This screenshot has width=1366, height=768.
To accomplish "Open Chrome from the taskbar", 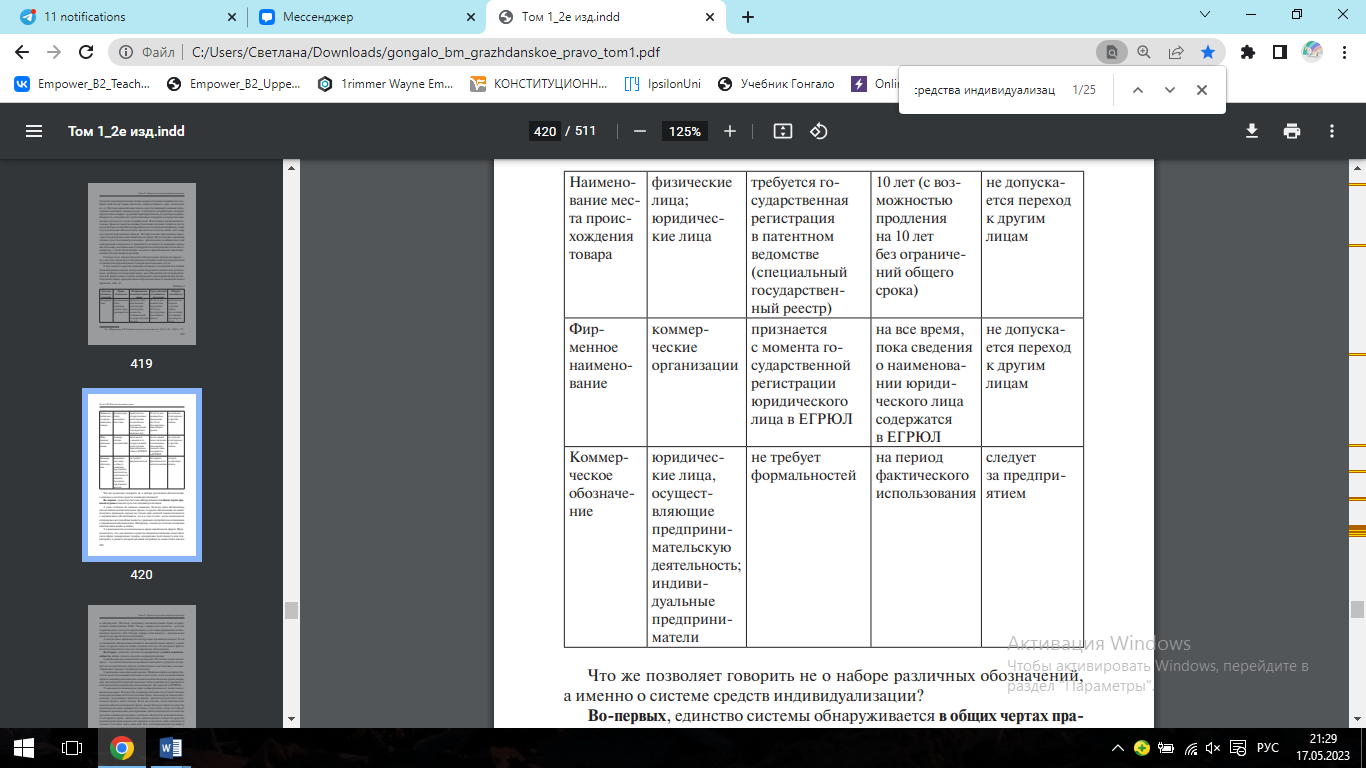I will tap(122, 747).
